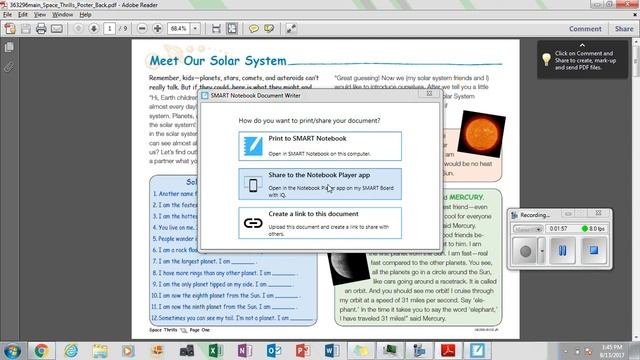Open Word from the taskbar
This screenshot has height=360, width=640.
[x=331, y=351]
